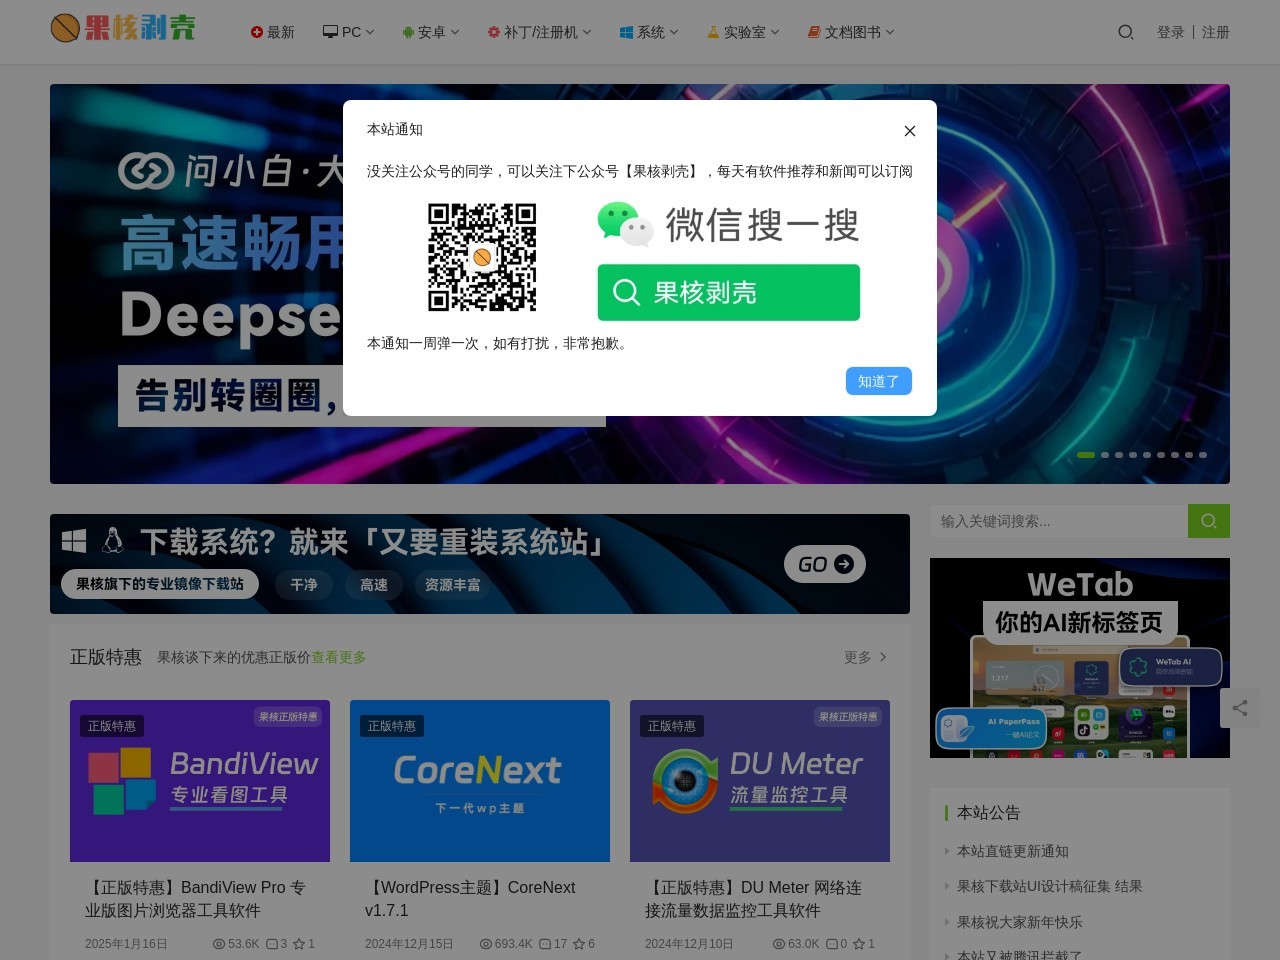Click the Windows icon on system banner
The image size is (1280, 960).
pyautogui.click(x=74, y=541)
